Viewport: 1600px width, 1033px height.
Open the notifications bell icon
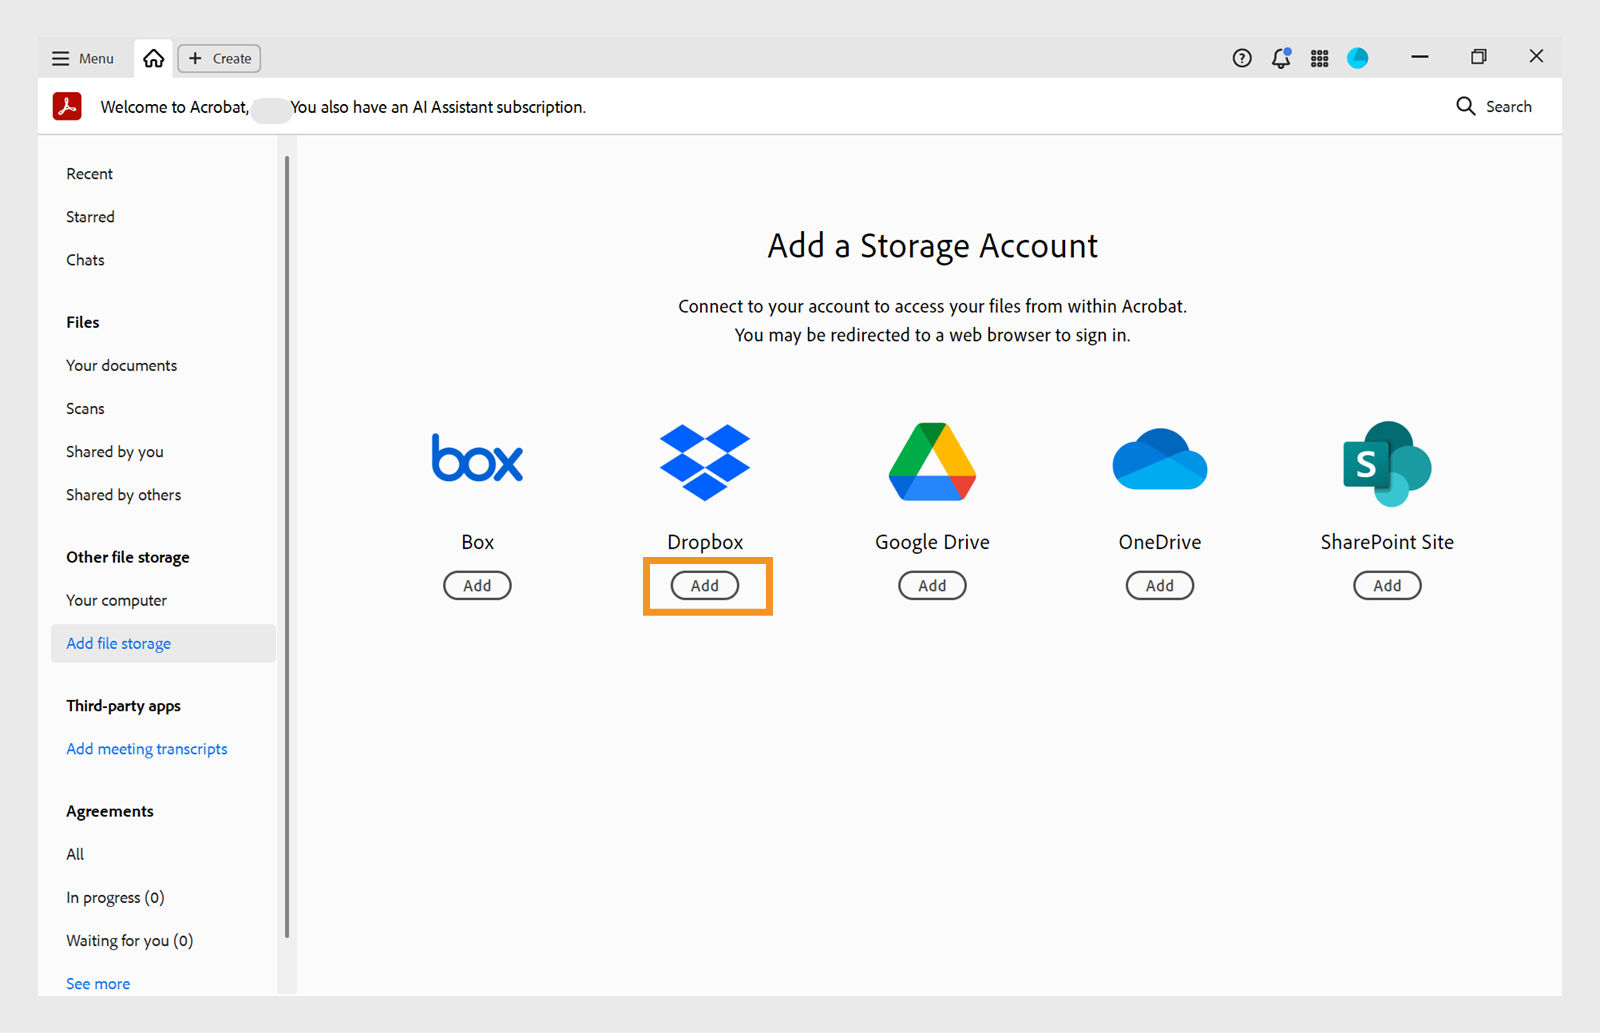(1281, 59)
